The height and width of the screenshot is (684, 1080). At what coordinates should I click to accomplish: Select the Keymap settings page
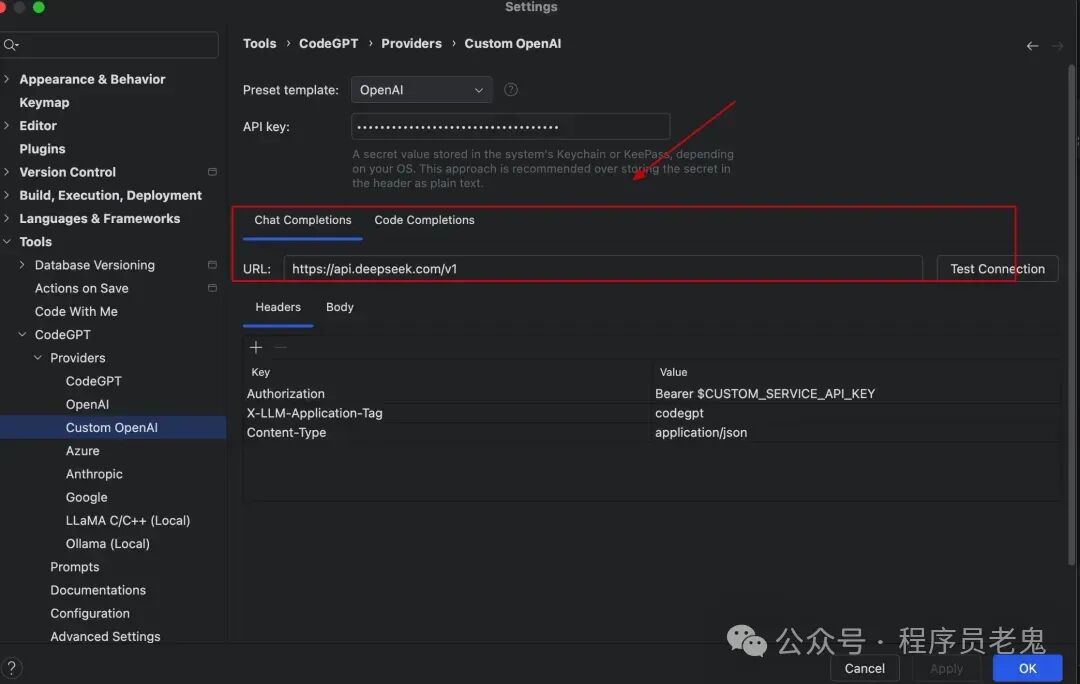click(x=44, y=103)
